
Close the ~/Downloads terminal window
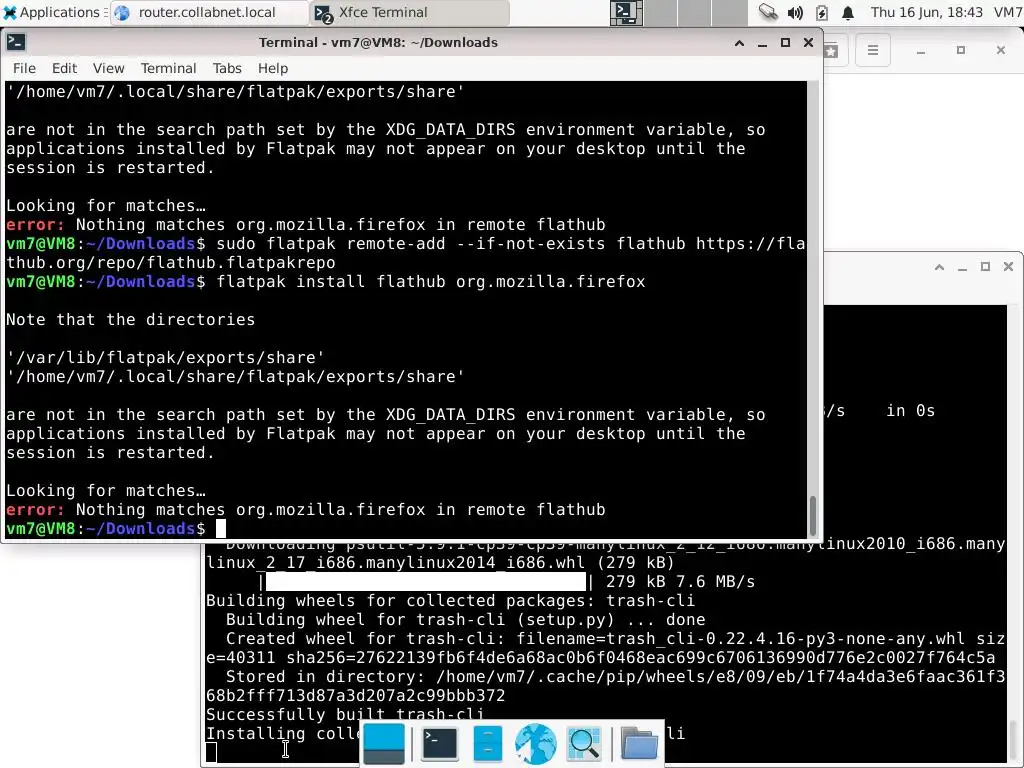click(808, 42)
